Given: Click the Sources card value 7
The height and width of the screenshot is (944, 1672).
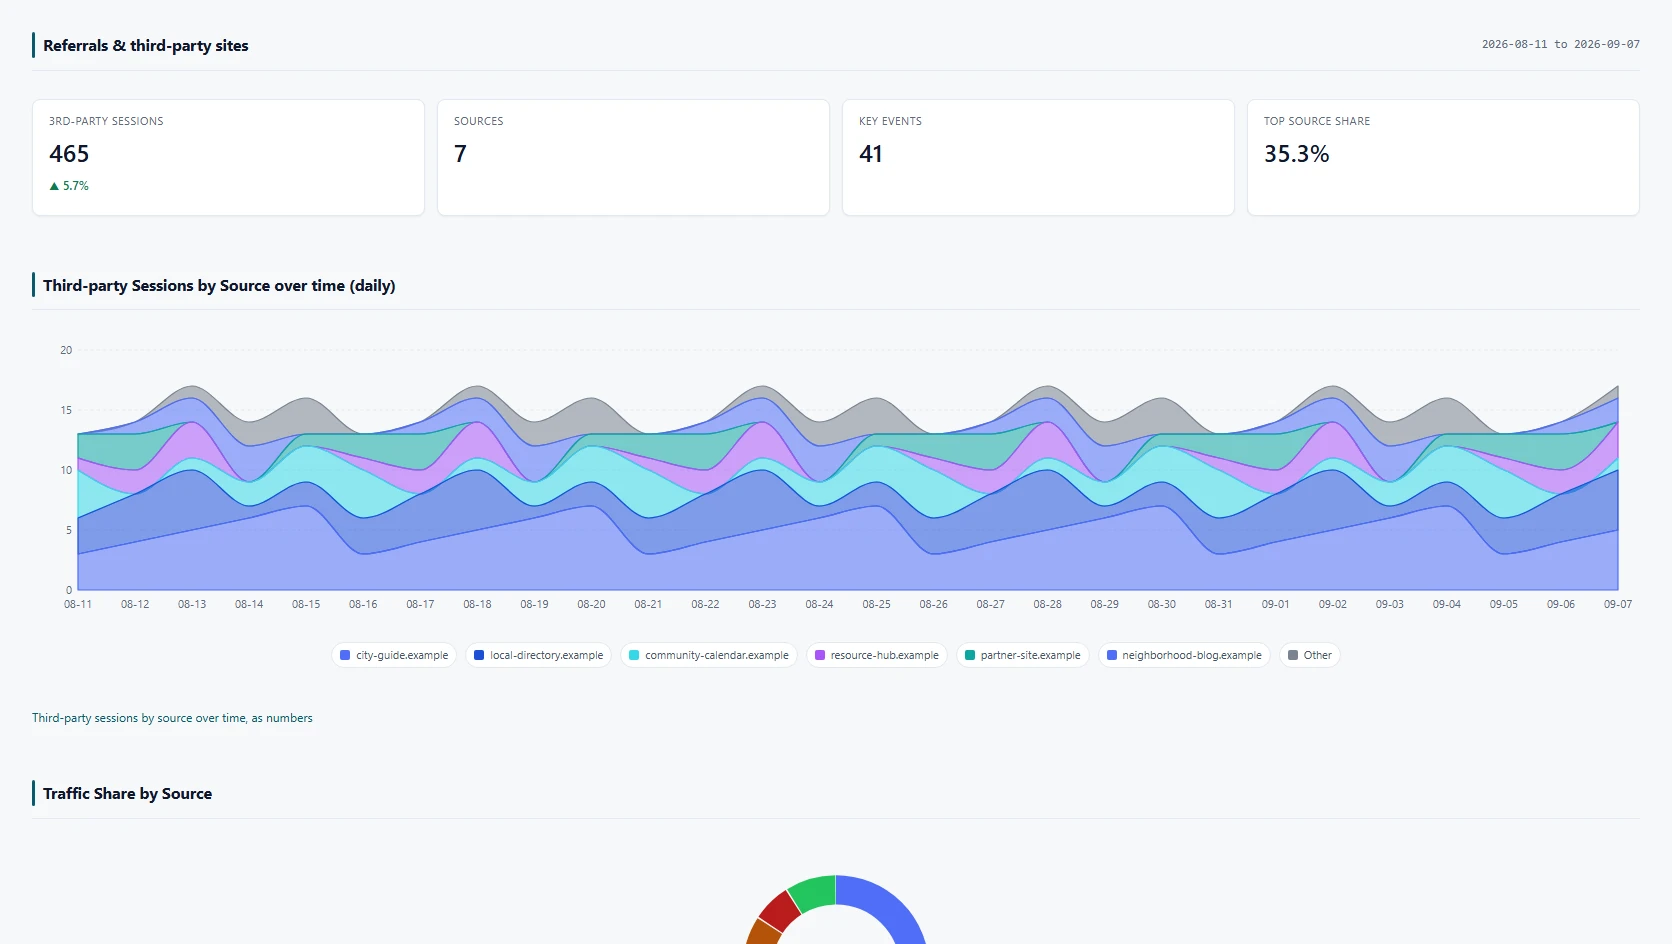Looking at the screenshot, I should (x=460, y=154).
